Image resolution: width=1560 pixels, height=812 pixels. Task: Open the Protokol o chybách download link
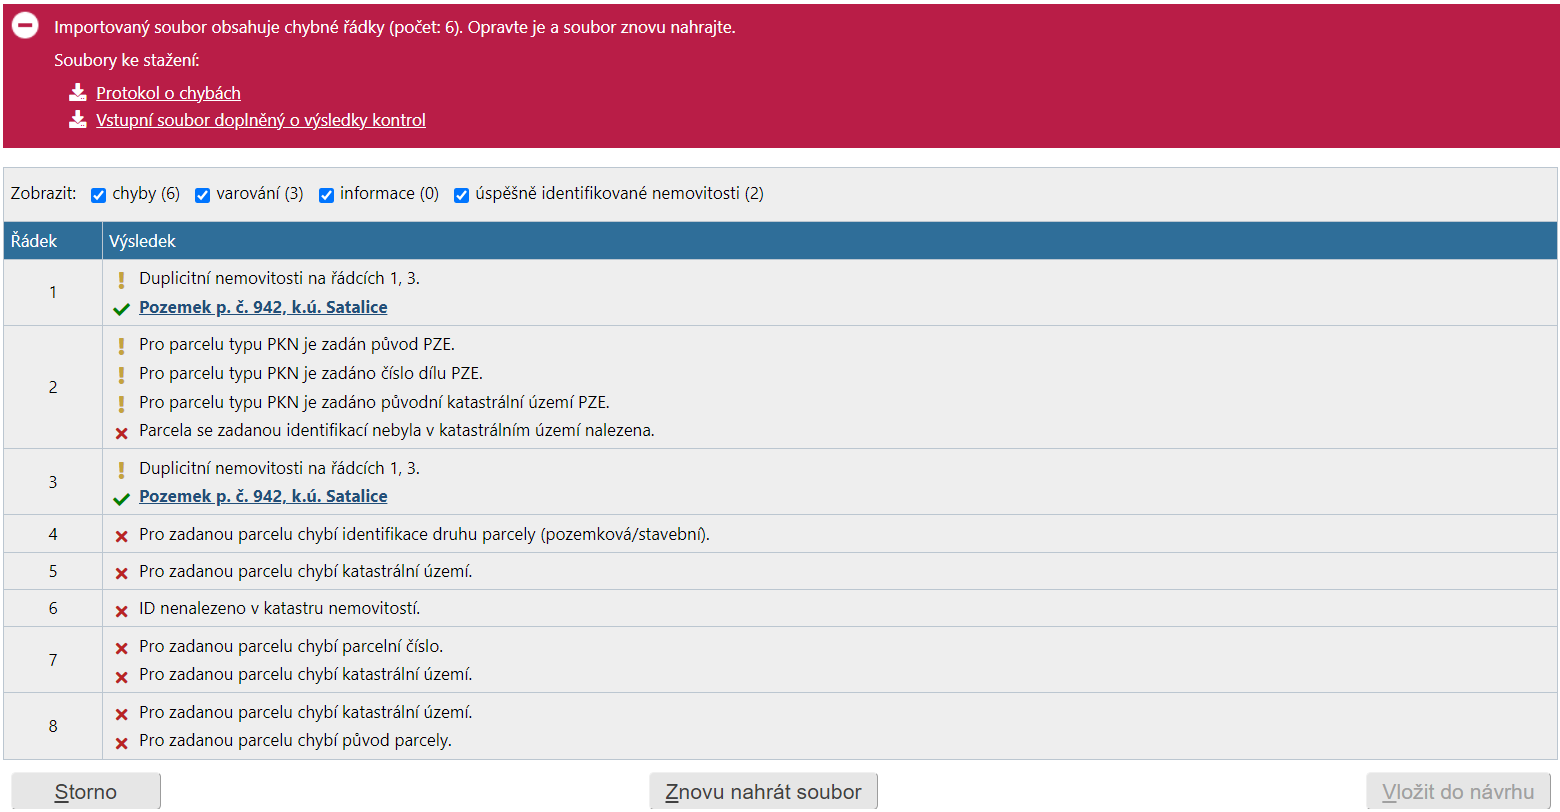pos(168,93)
